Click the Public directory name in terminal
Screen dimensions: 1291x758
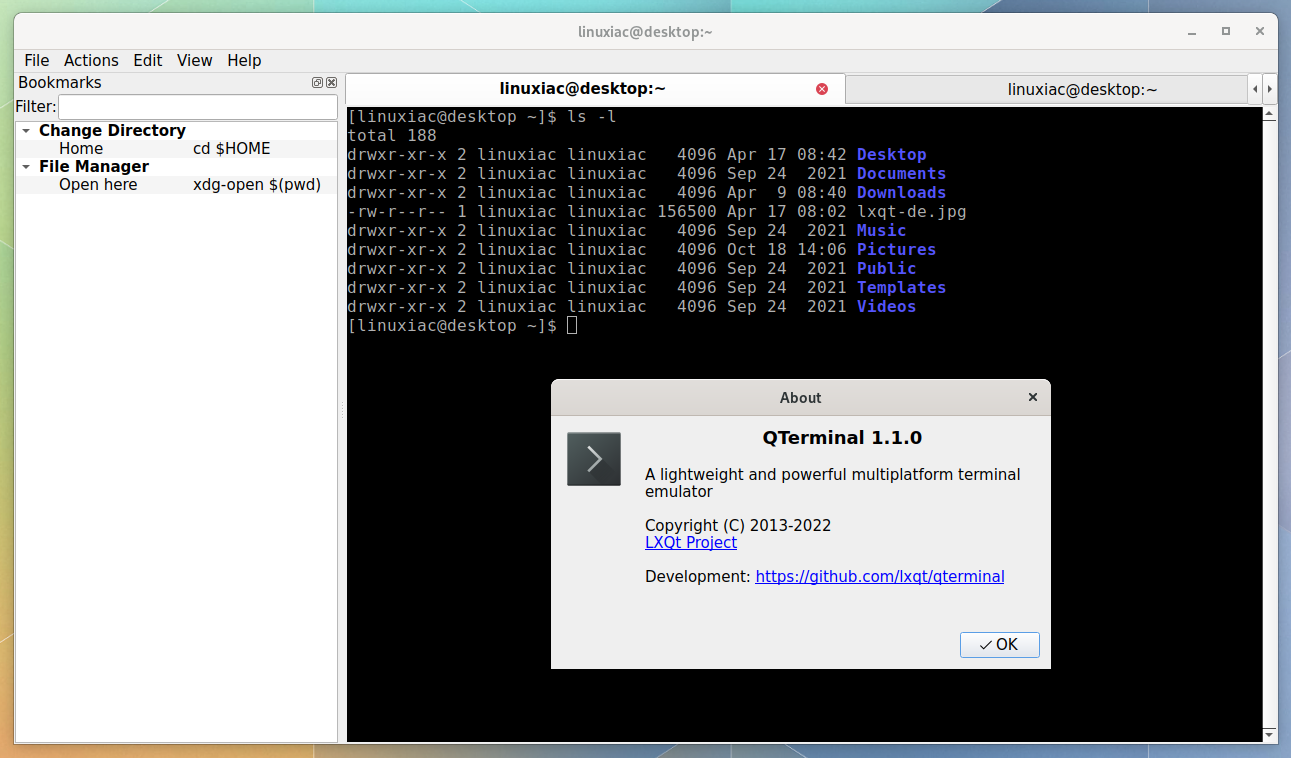pyautogui.click(x=887, y=268)
